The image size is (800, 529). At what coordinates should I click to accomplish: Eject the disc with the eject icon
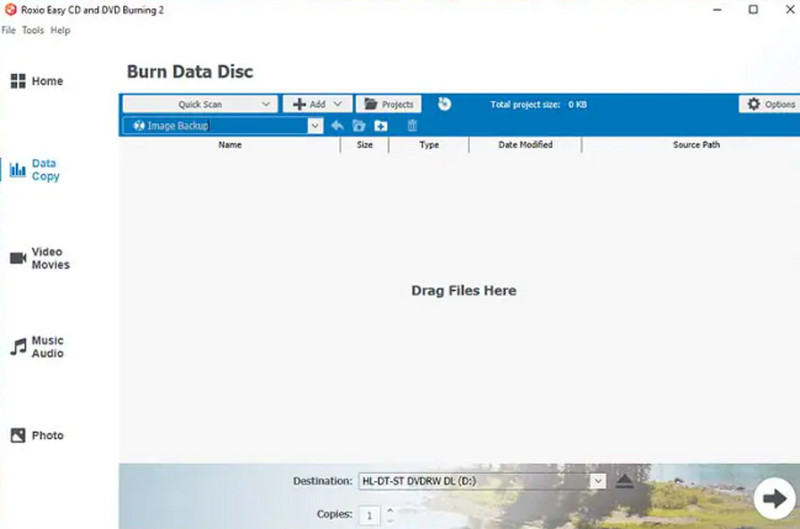pos(624,481)
